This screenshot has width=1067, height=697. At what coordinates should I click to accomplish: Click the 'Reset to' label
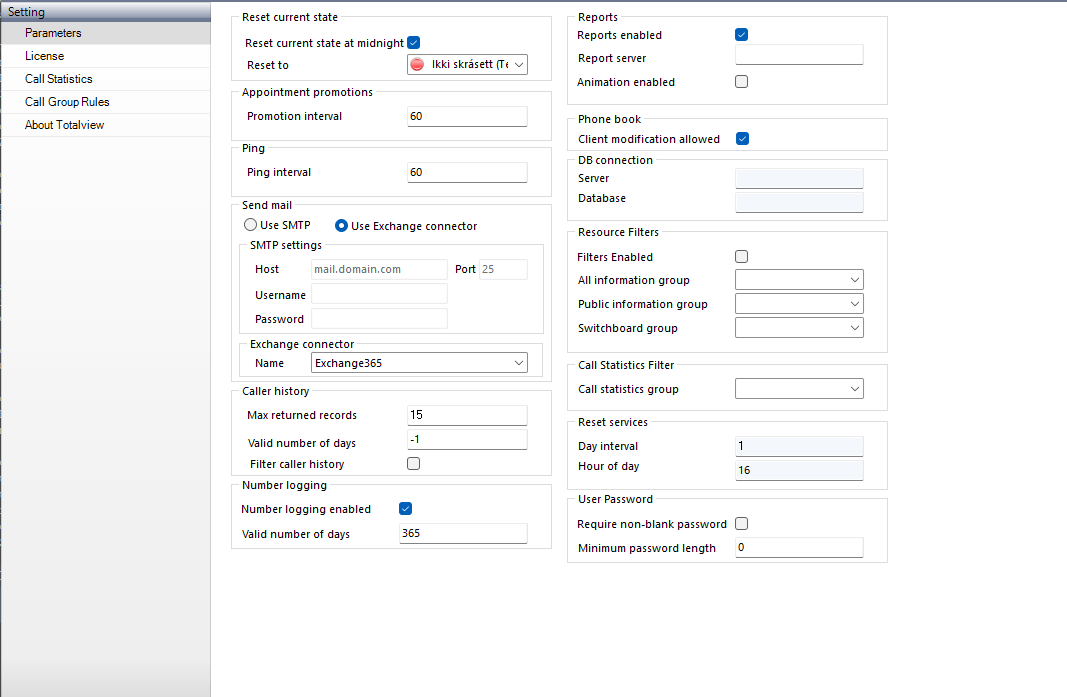coord(267,65)
